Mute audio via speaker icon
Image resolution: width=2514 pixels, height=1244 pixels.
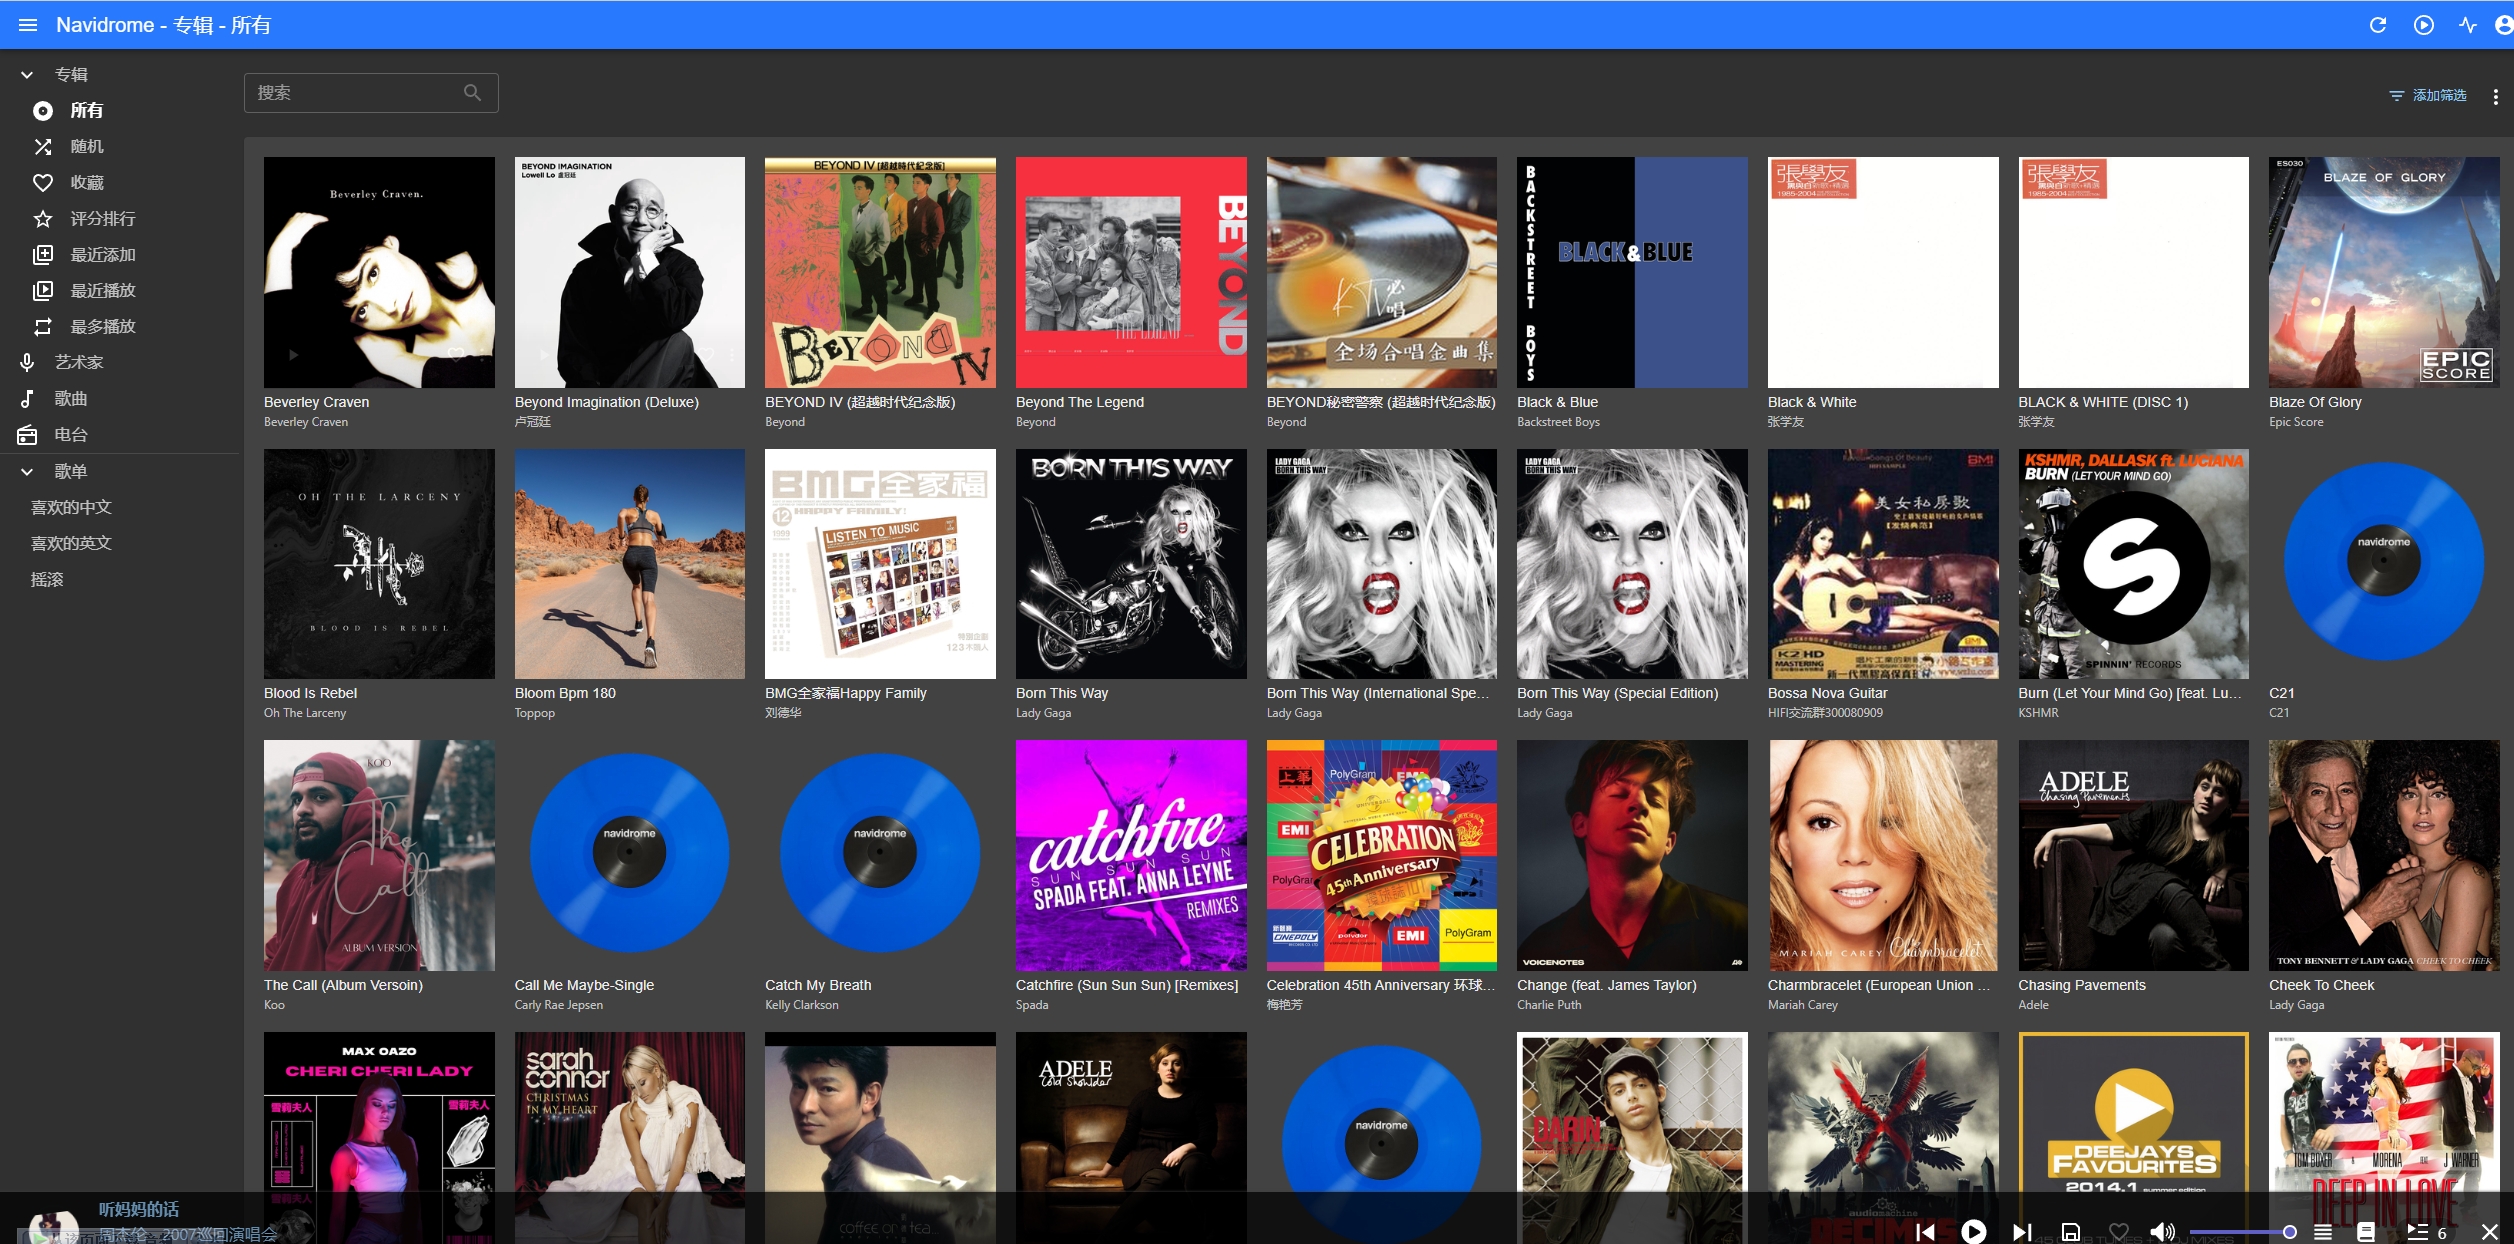(2161, 1232)
